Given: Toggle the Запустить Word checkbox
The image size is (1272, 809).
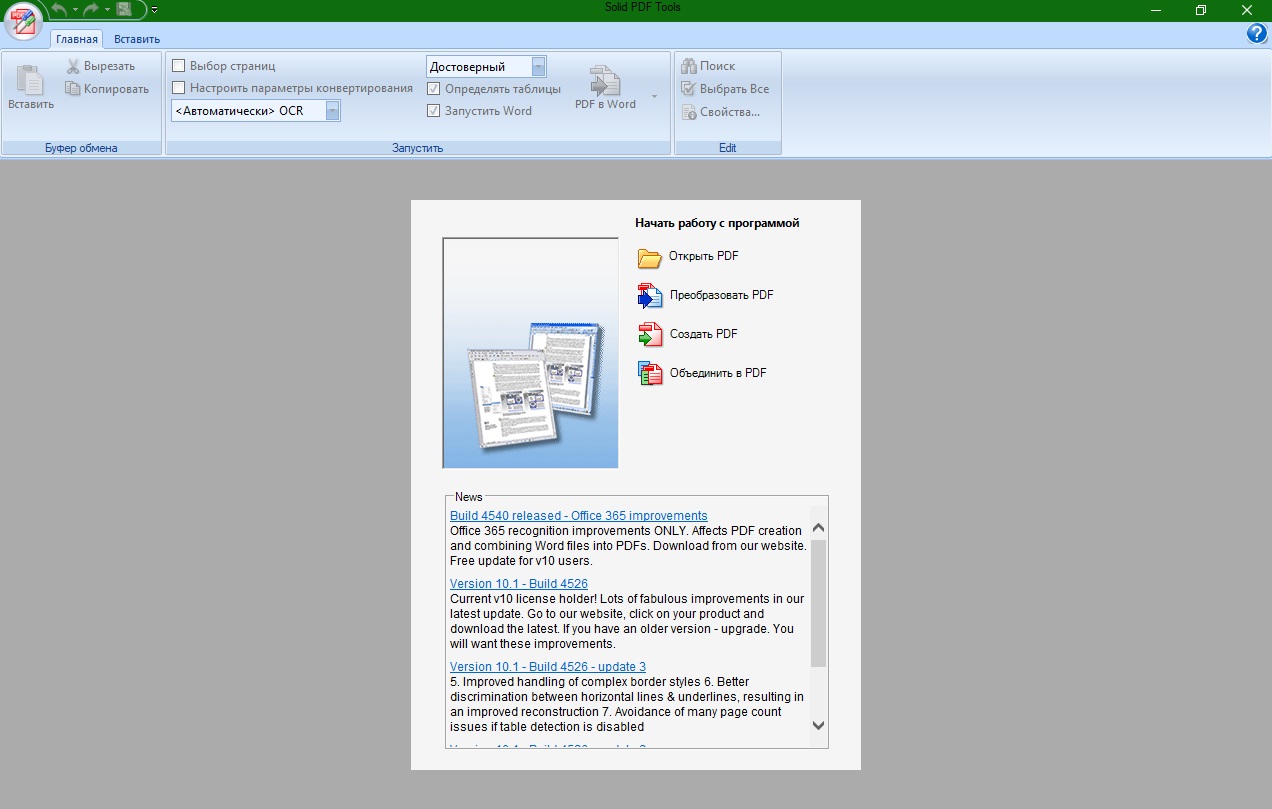Looking at the screenshot, I should click(x=434, y=111).
